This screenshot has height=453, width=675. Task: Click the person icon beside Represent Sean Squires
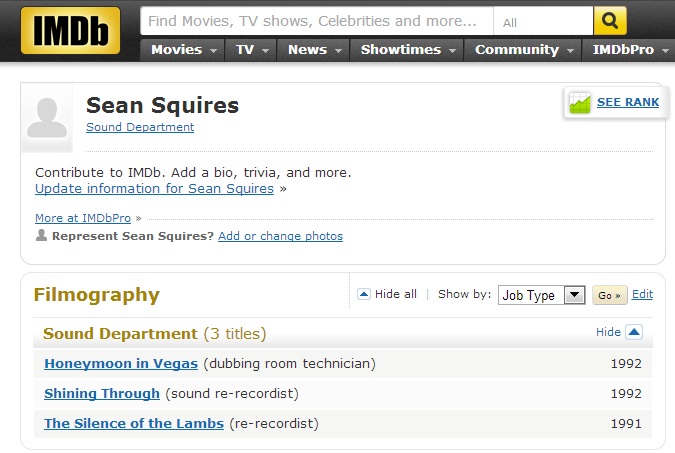41,235
